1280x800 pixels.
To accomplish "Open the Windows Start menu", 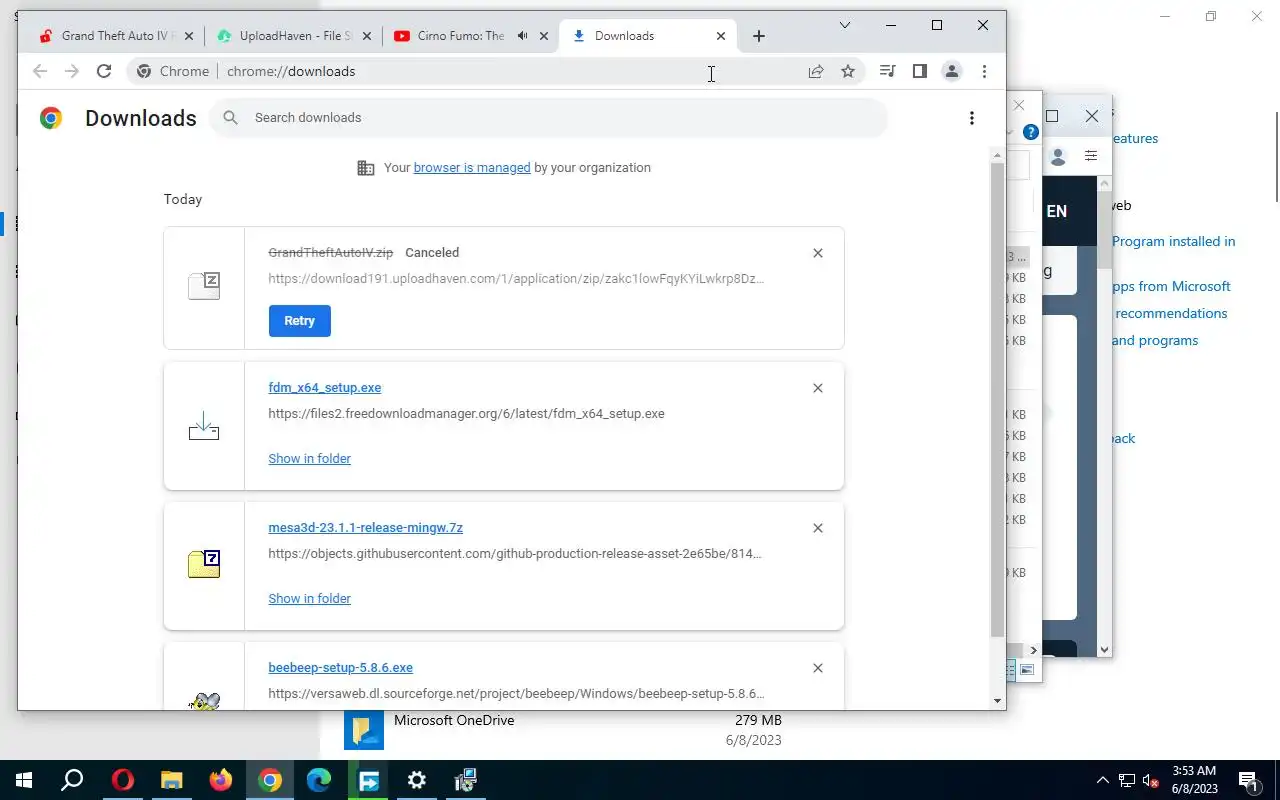I will point(23,780).
